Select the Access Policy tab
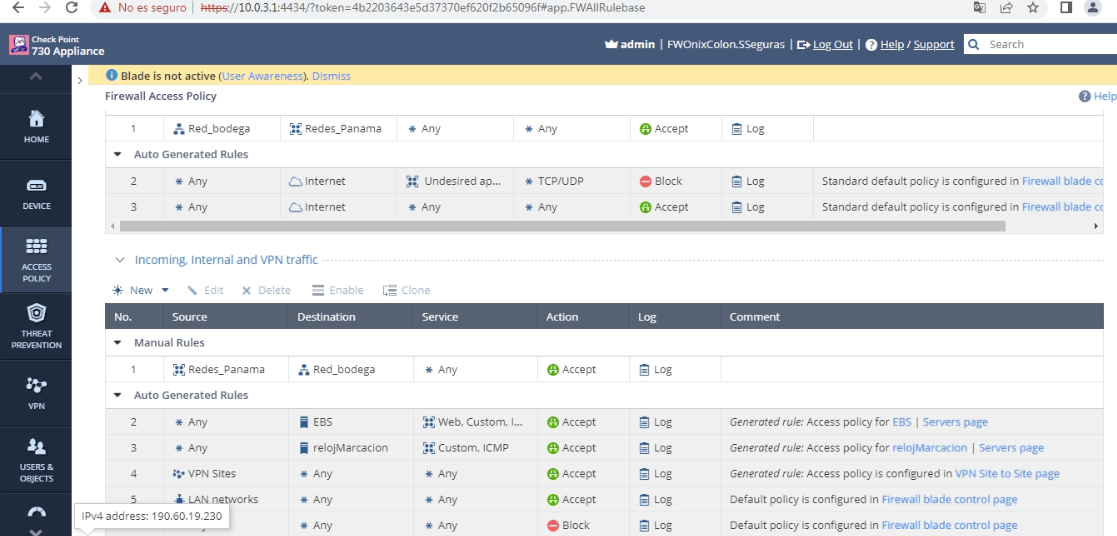1117x536 pixels. [x=36, y=259]
